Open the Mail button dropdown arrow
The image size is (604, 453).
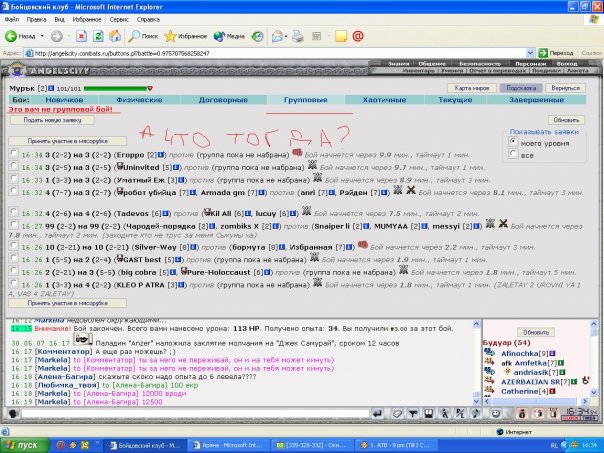pyautogui.click(x=286, y=36)
